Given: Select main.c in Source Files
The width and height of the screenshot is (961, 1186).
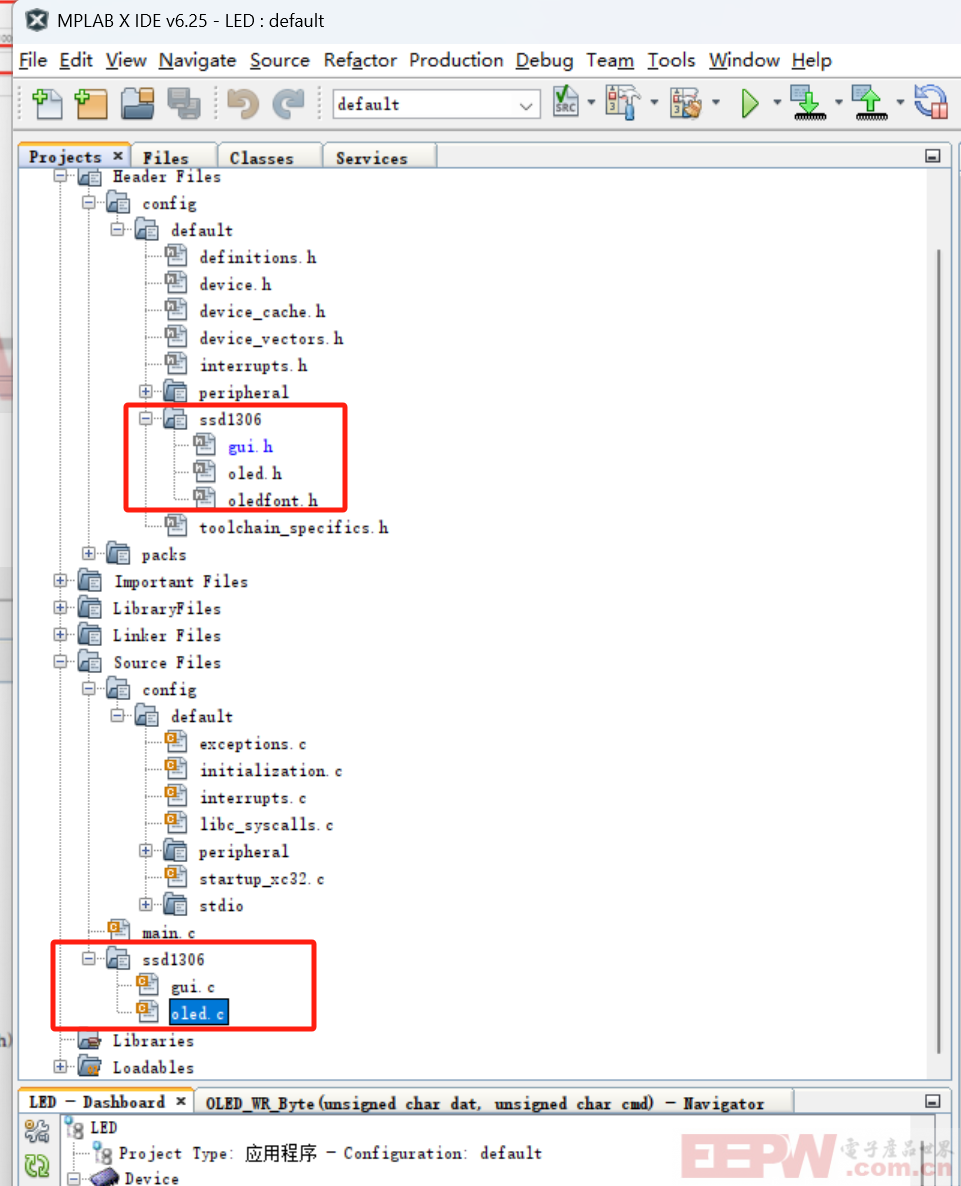Looking at the screenshot, I should point(168,933).
